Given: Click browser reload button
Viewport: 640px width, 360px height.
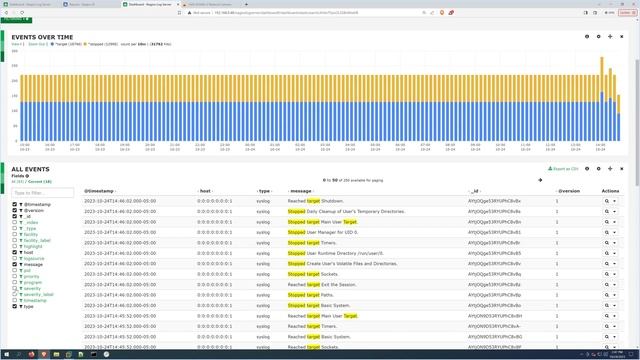Looking at the screenshot, I should [x=22, y=13].
